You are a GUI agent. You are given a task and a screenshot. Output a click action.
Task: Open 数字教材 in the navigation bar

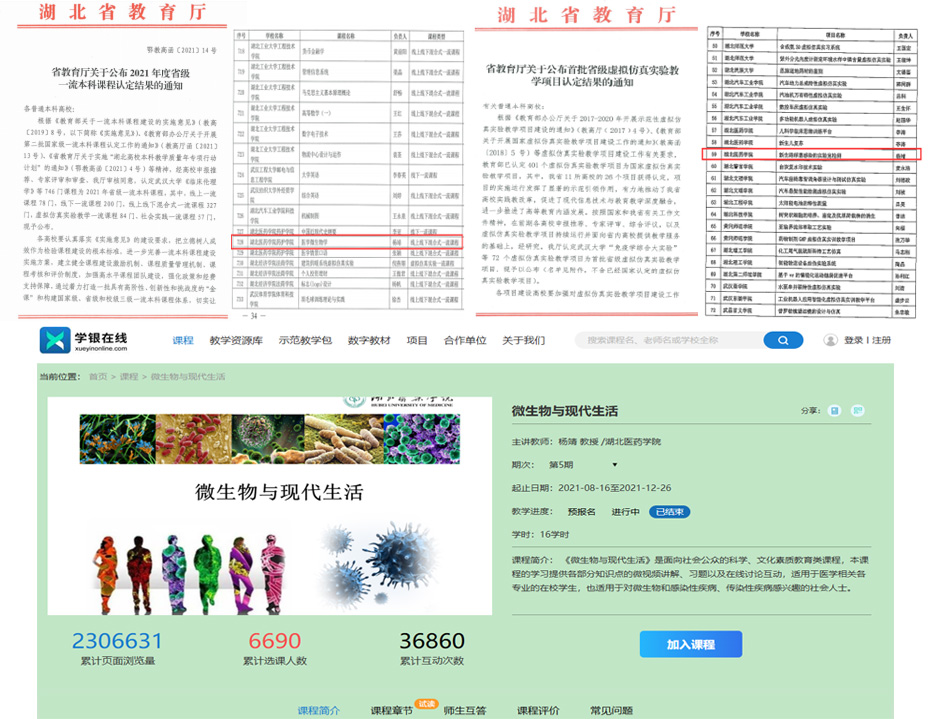[369, 341]
